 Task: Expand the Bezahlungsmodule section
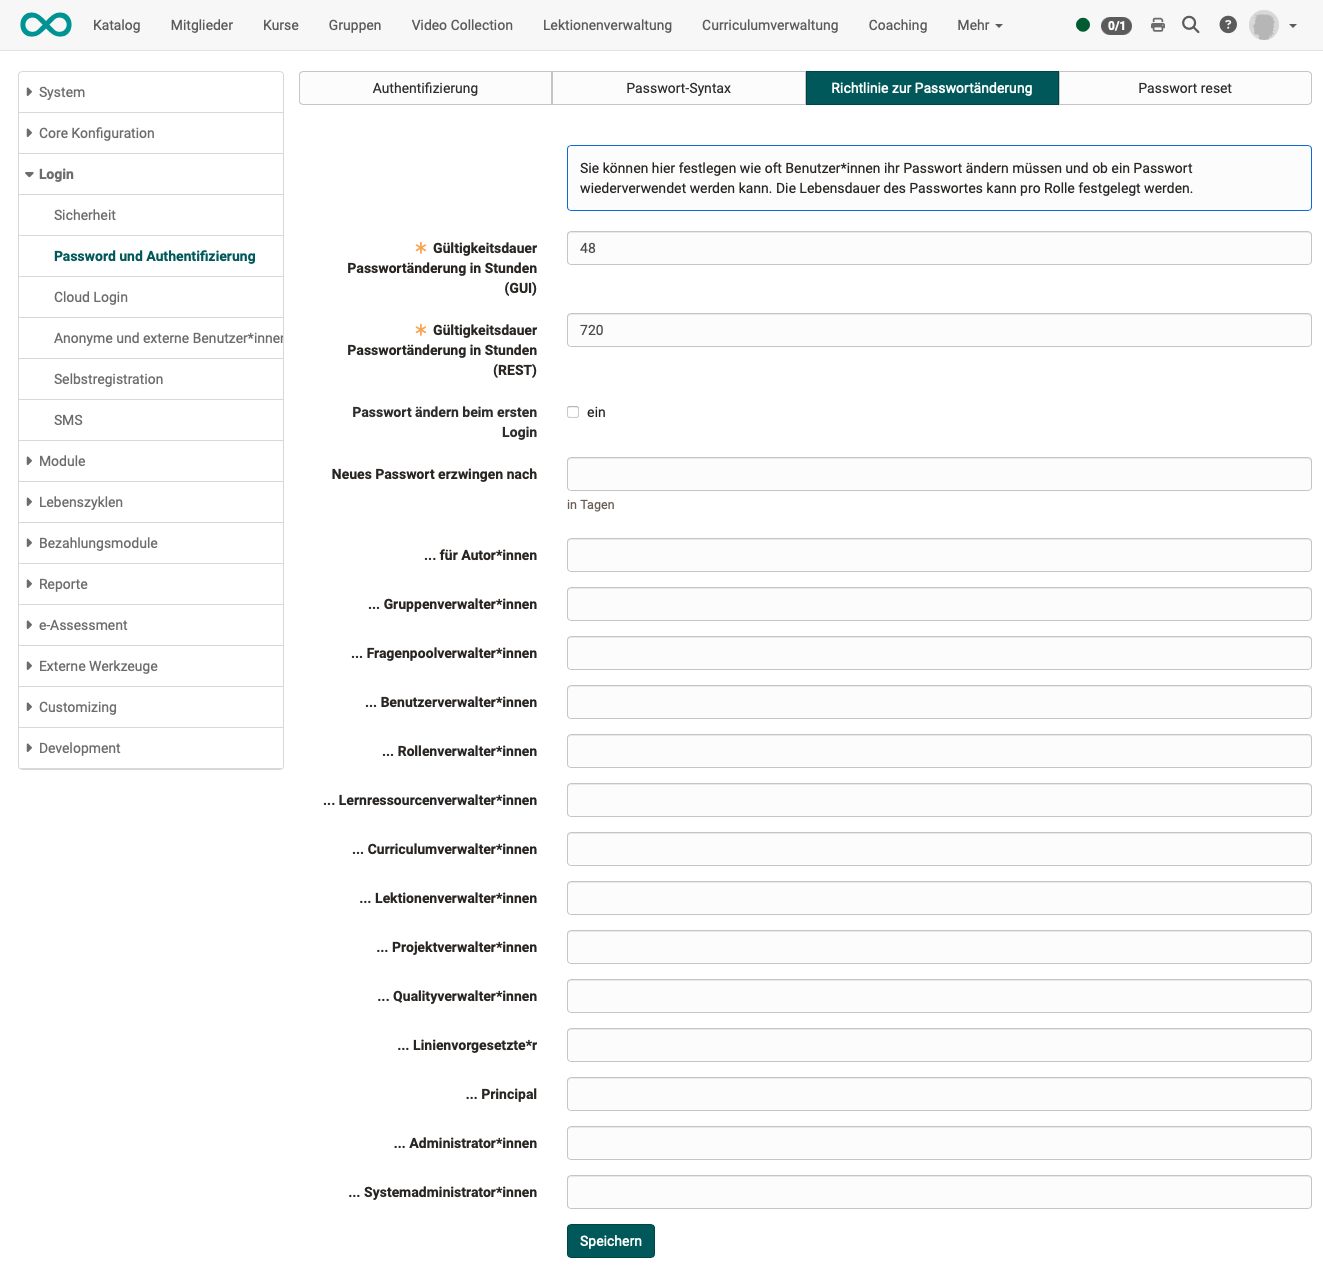point(151,543)
